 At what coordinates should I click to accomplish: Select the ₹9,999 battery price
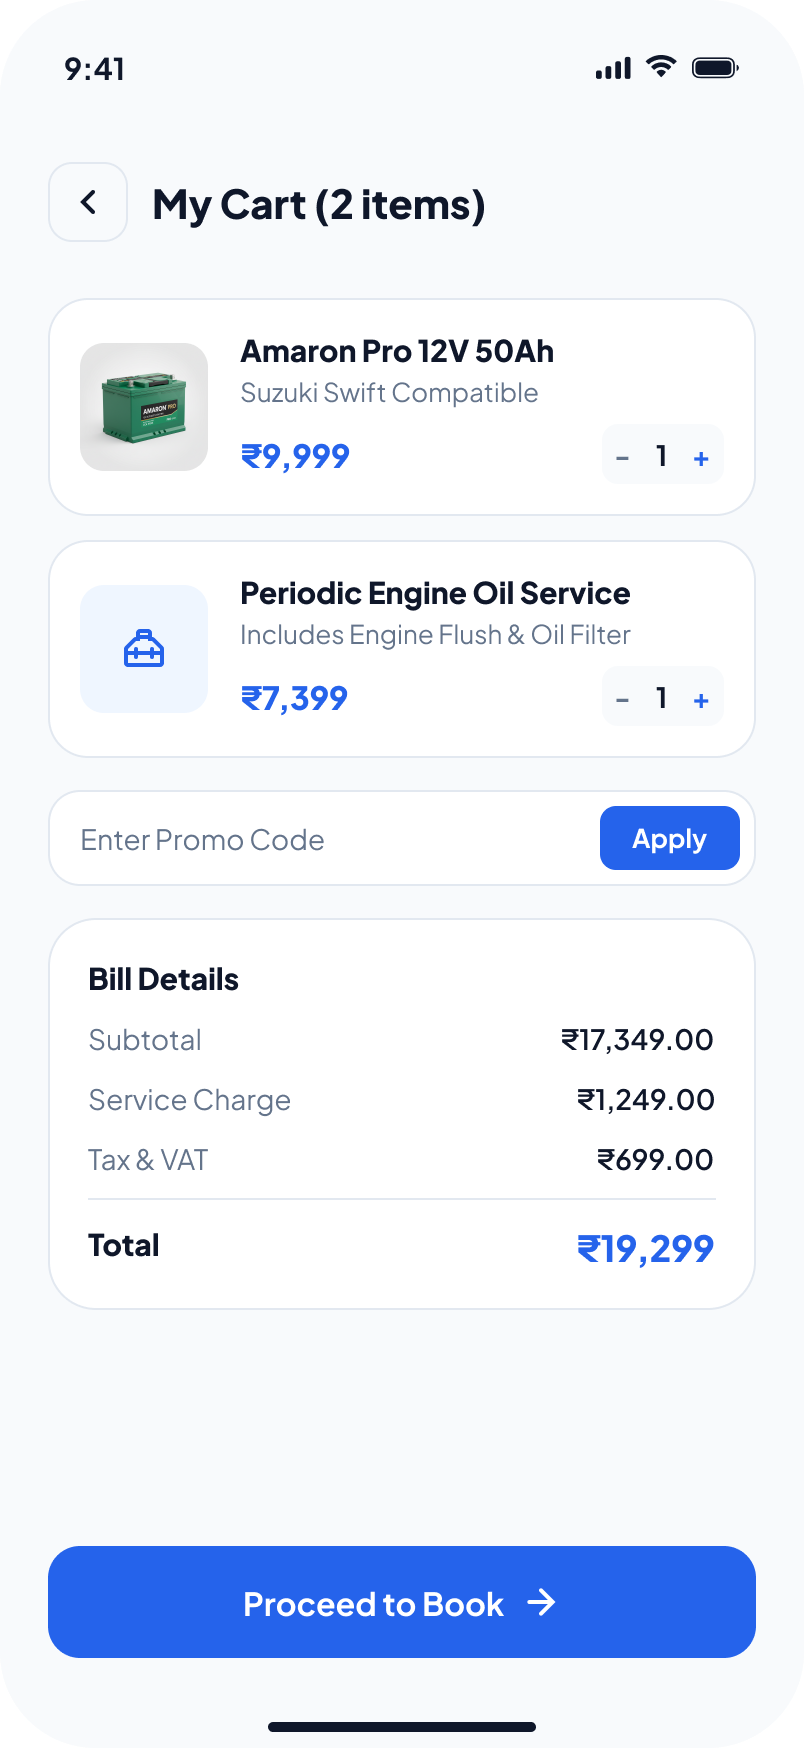coord(296,456)
